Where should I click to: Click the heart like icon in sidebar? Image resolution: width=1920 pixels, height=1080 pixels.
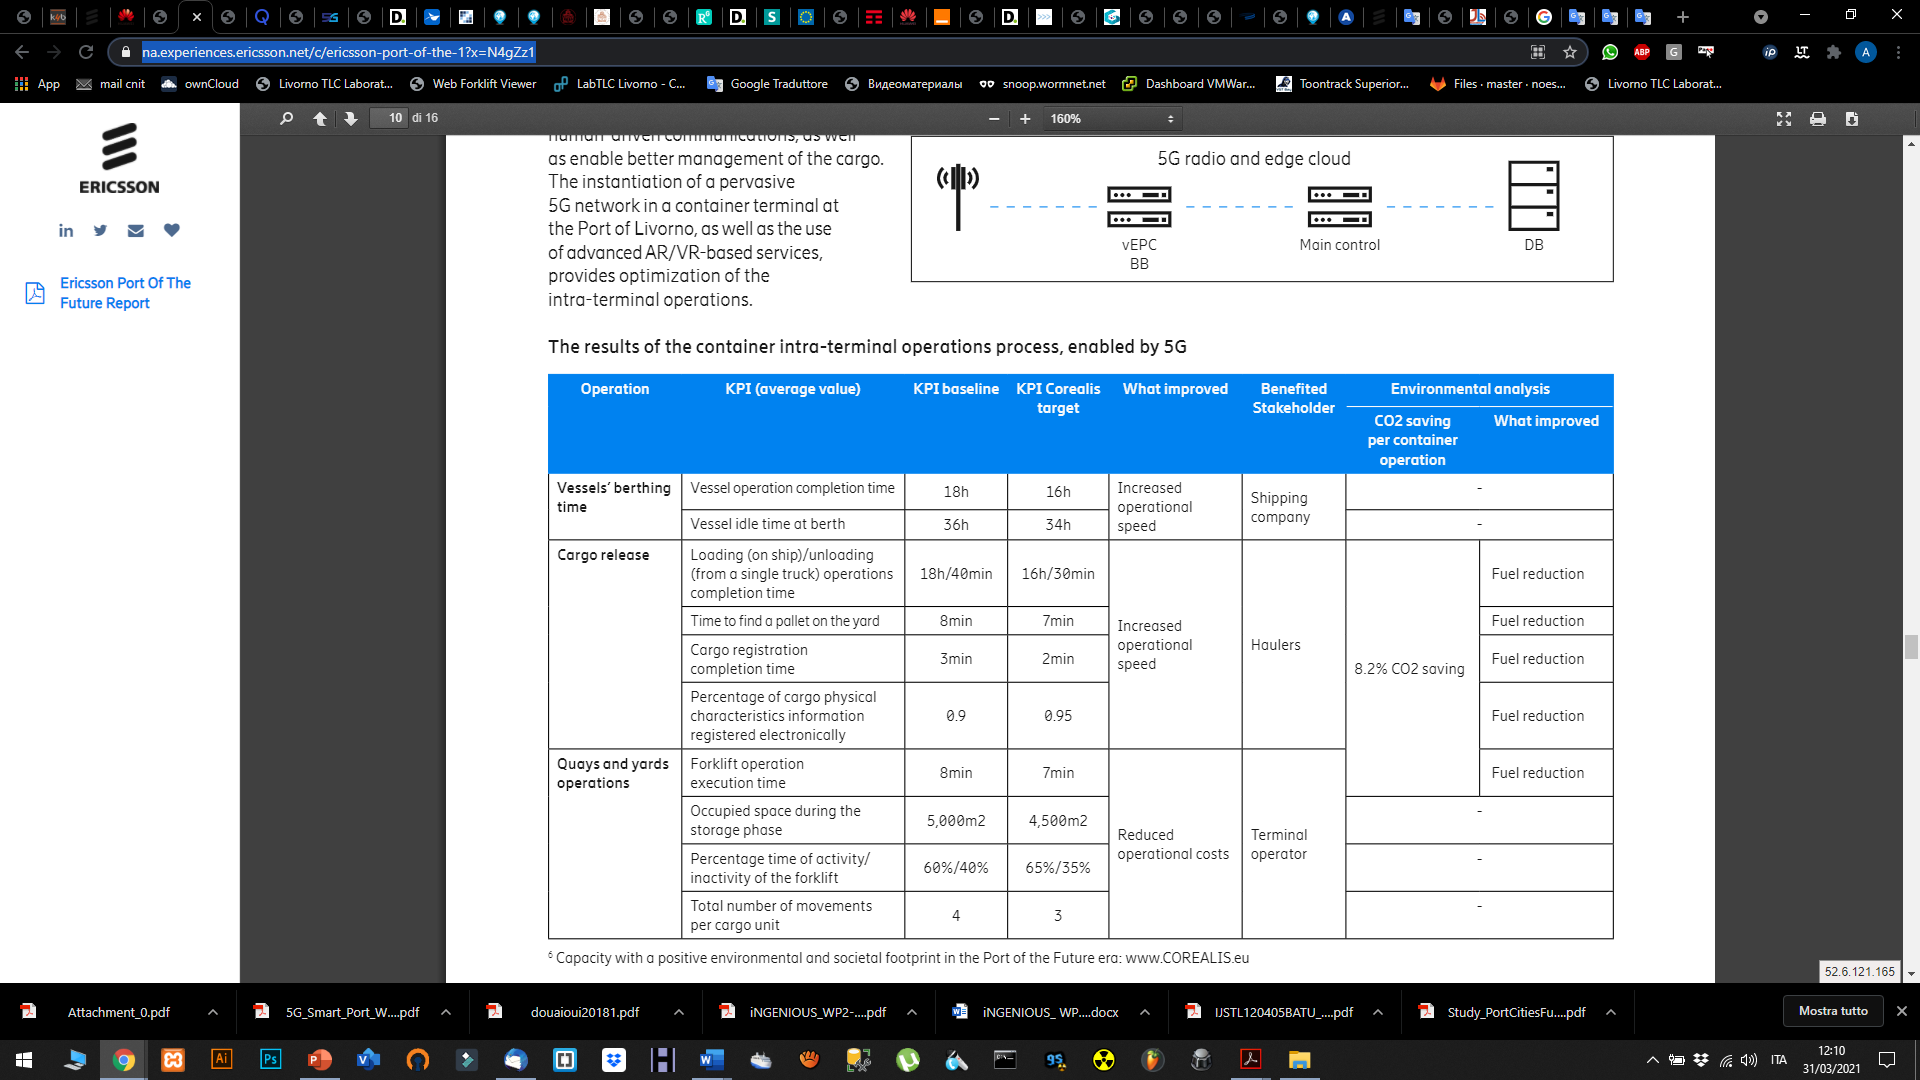pyautogui.click(x=172, y=231)
